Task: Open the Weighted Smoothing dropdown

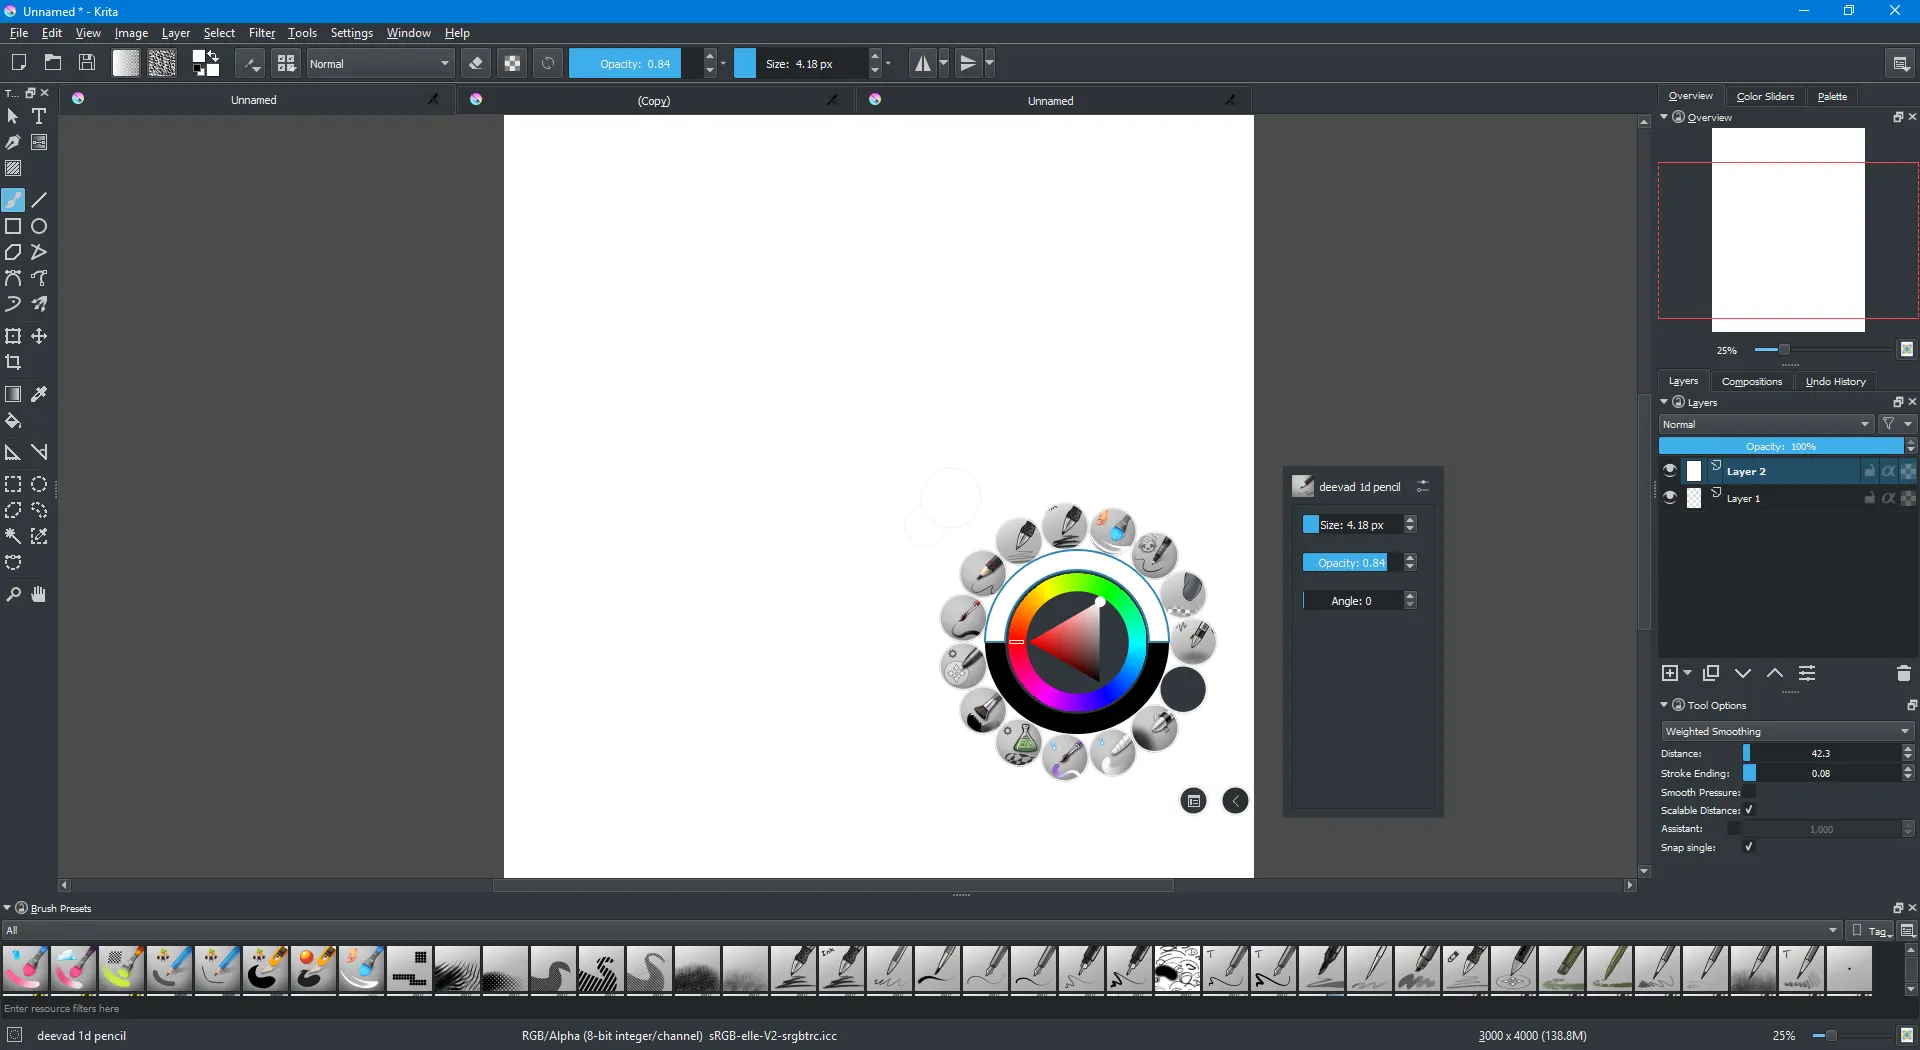Action: click(1785, 731)
